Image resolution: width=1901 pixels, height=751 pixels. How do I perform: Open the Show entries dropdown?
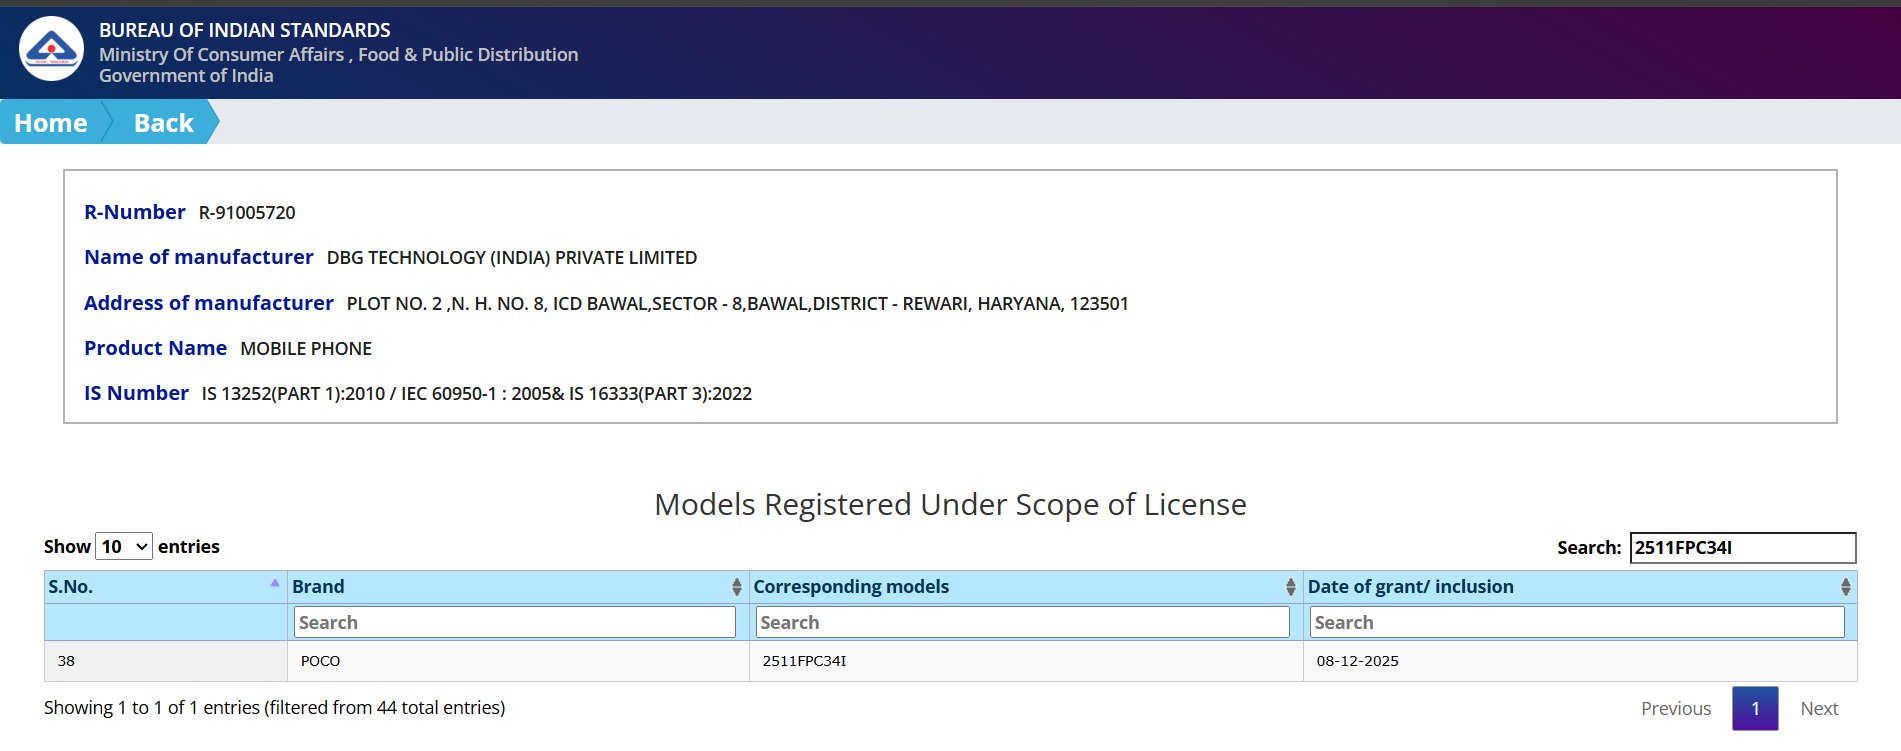pos(124,547)
